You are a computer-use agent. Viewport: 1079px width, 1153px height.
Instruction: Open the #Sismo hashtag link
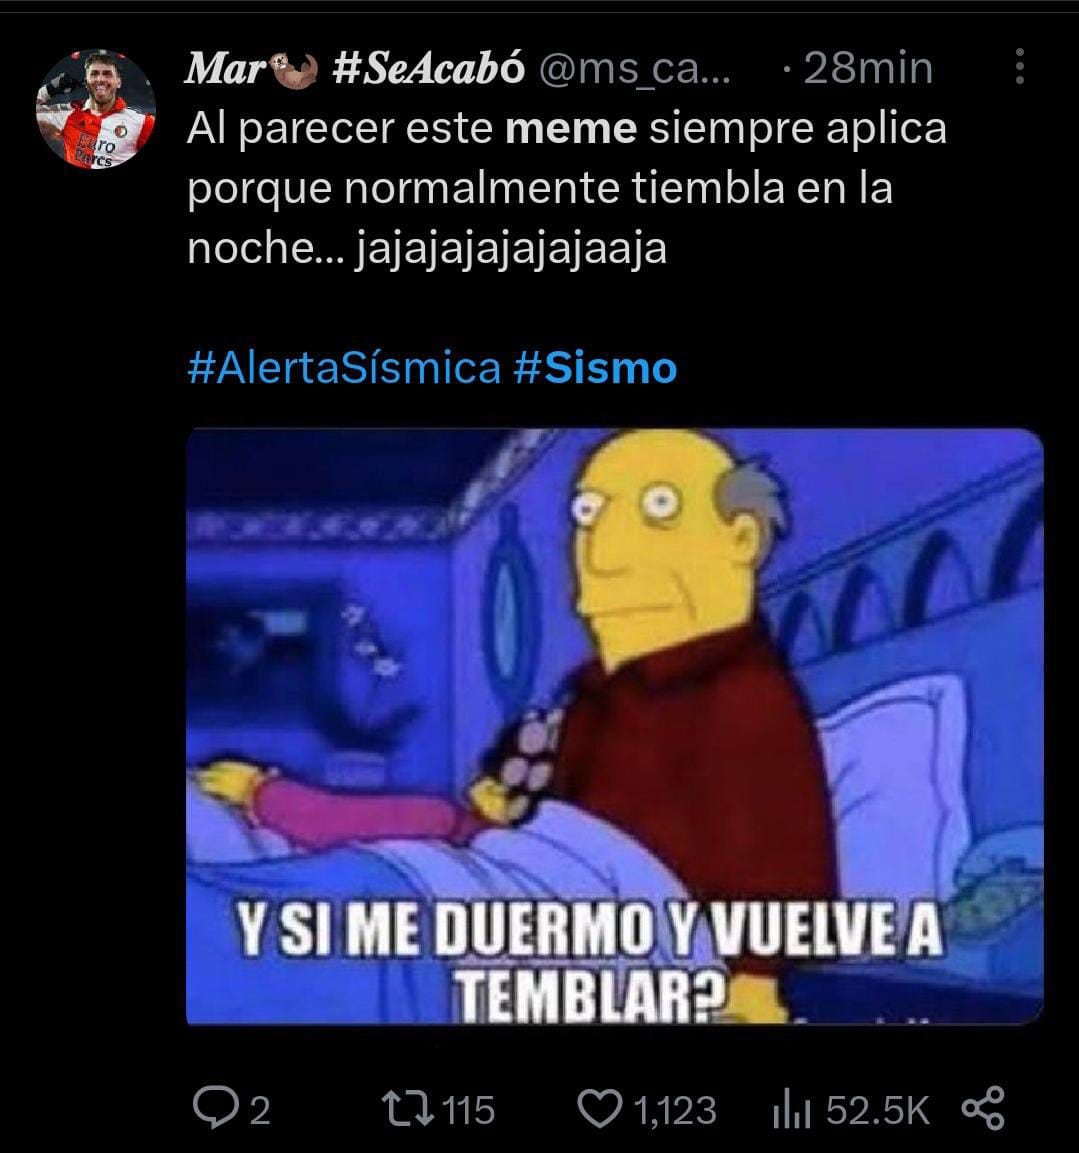tap(595, 368)
